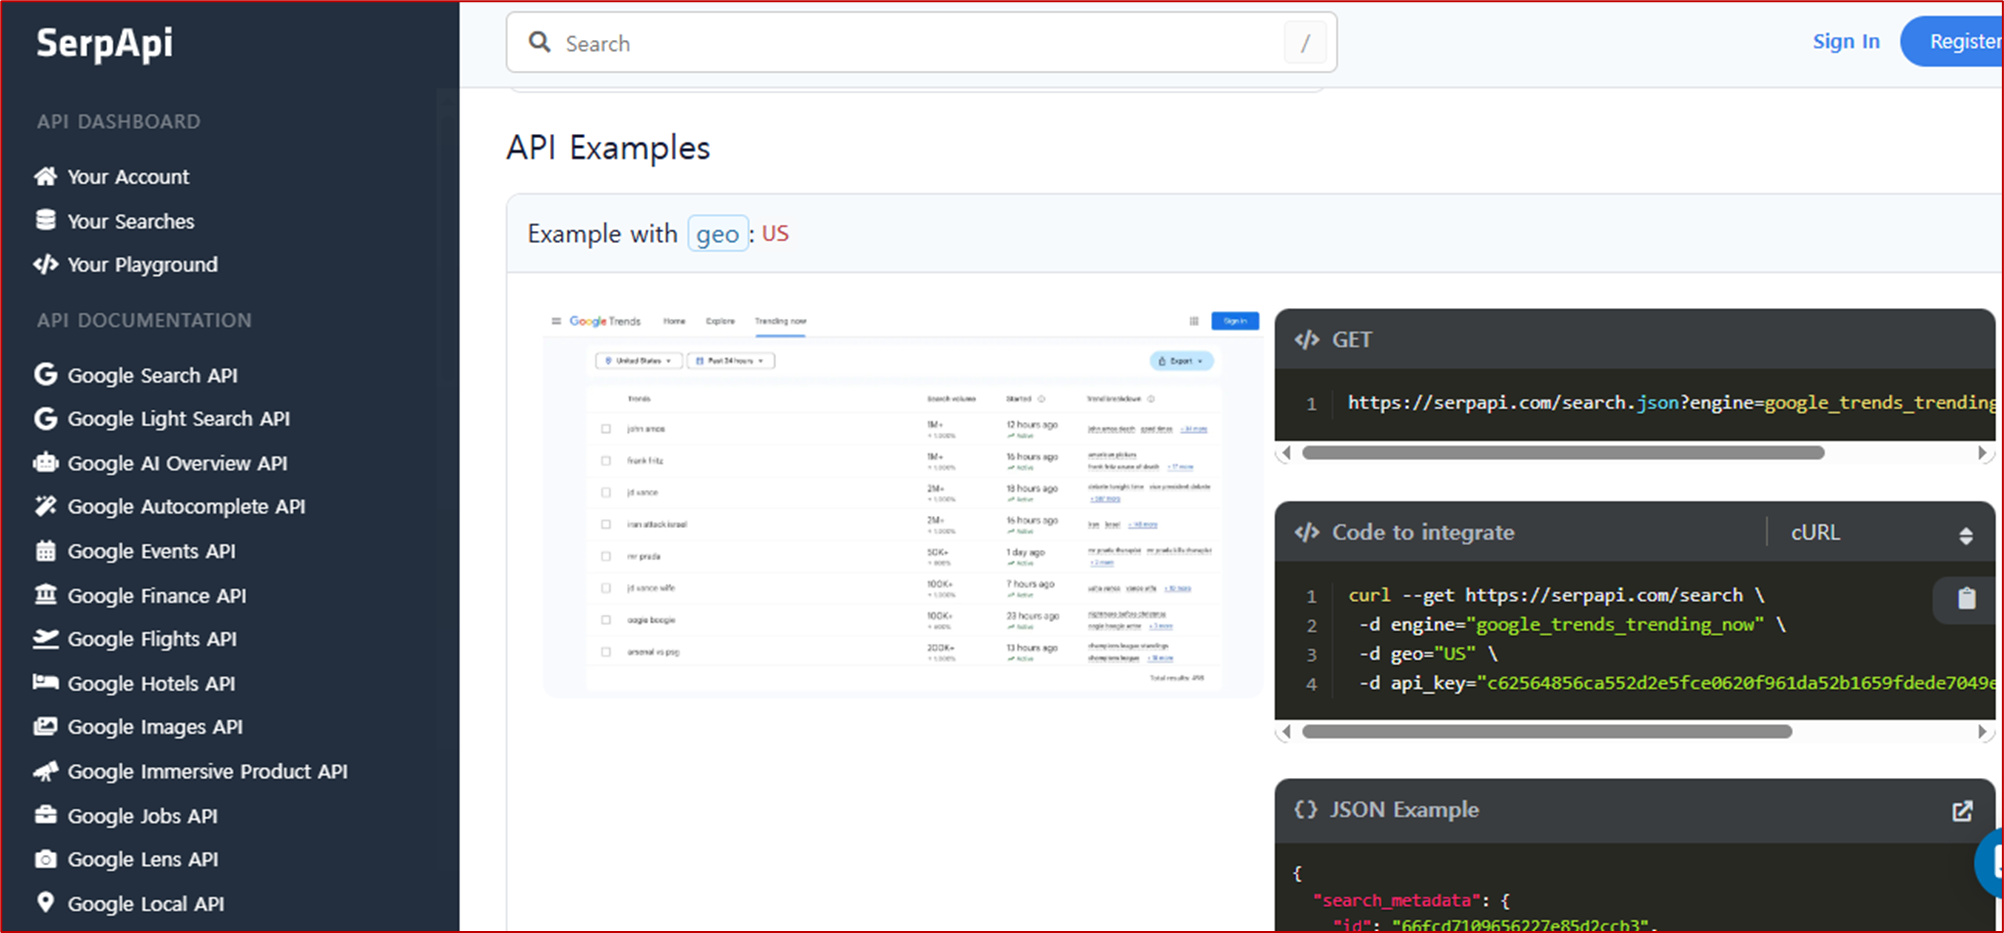Click the bank icon beside Google Finance API
This screenshot has height=933, width=2004.
[45, 594]
